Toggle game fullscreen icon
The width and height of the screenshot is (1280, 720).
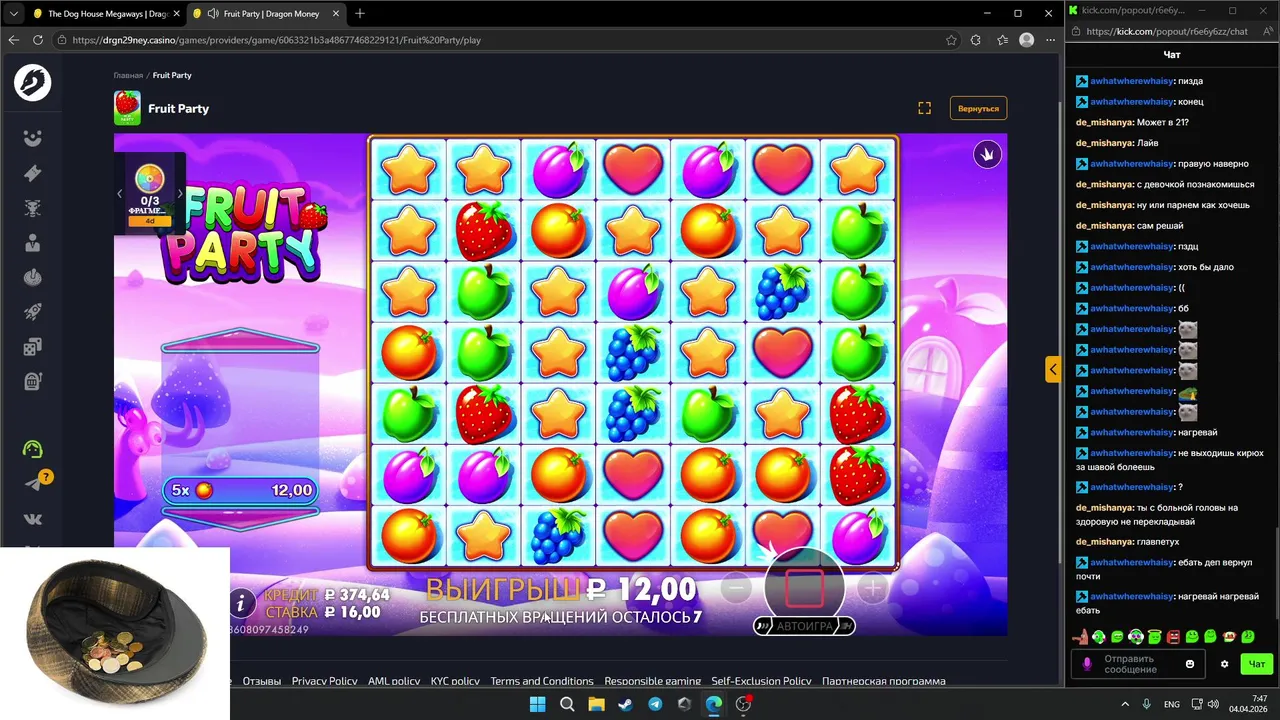[924, 108]
